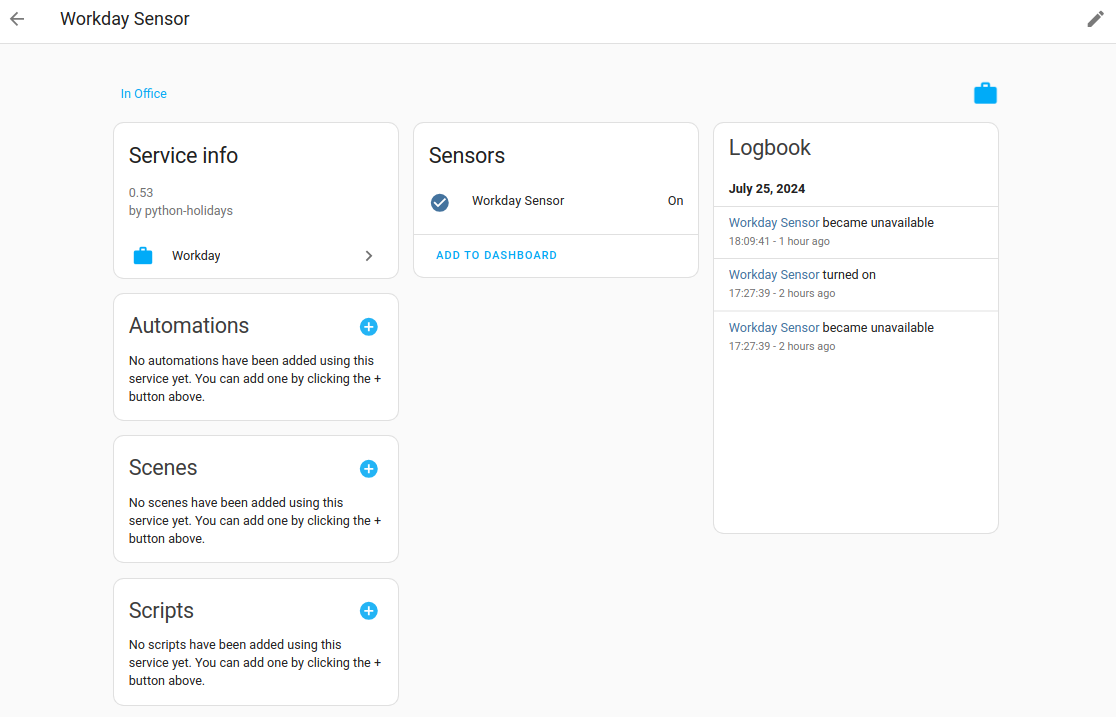1116x717 pixels.
Task: Open the Logbook entry for Workday Sensor turned on
Action: point(775,273)
